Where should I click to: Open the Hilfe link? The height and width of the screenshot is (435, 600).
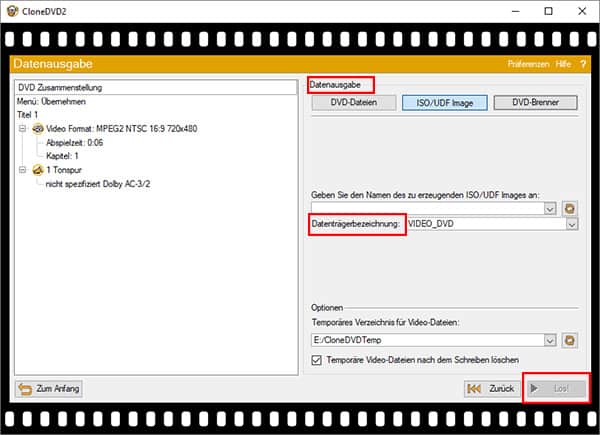[x=563, y=64]
